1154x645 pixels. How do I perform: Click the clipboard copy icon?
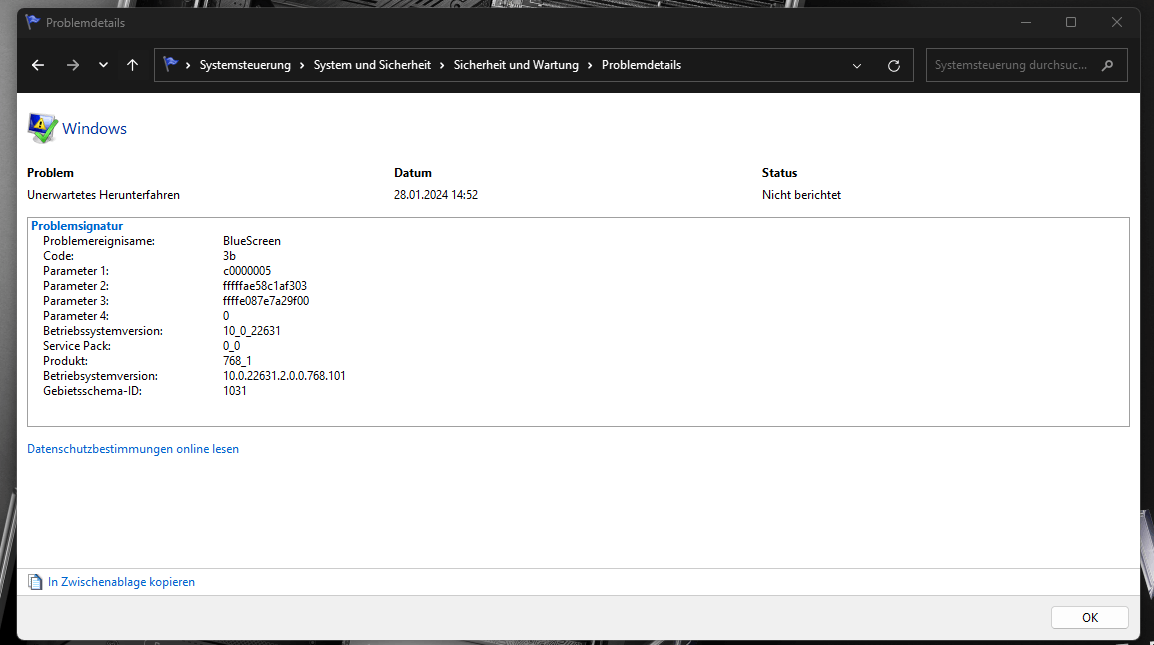[35, 582]
